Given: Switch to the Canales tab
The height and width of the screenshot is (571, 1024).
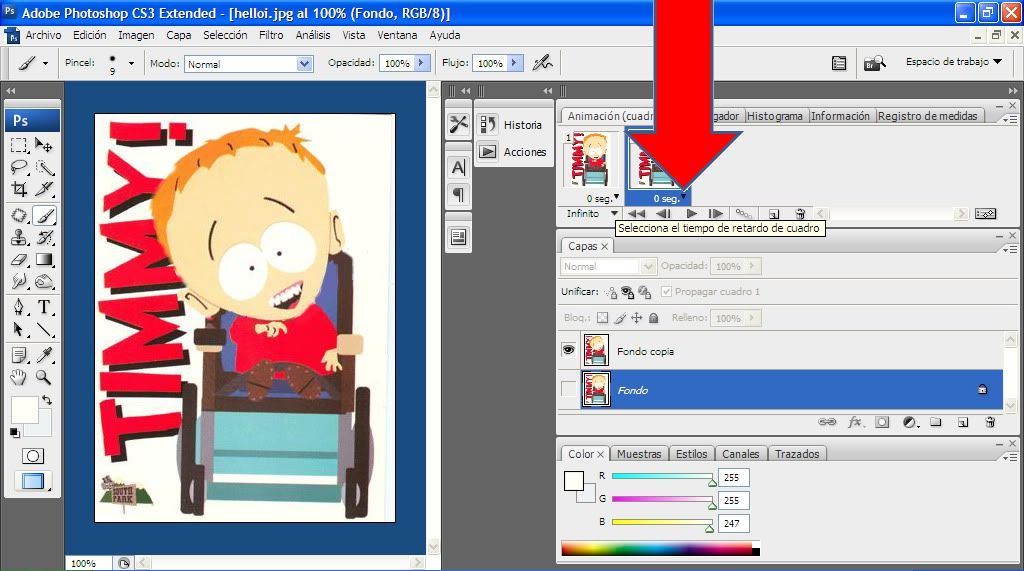Looking at the screenshot, I should 741,453.
